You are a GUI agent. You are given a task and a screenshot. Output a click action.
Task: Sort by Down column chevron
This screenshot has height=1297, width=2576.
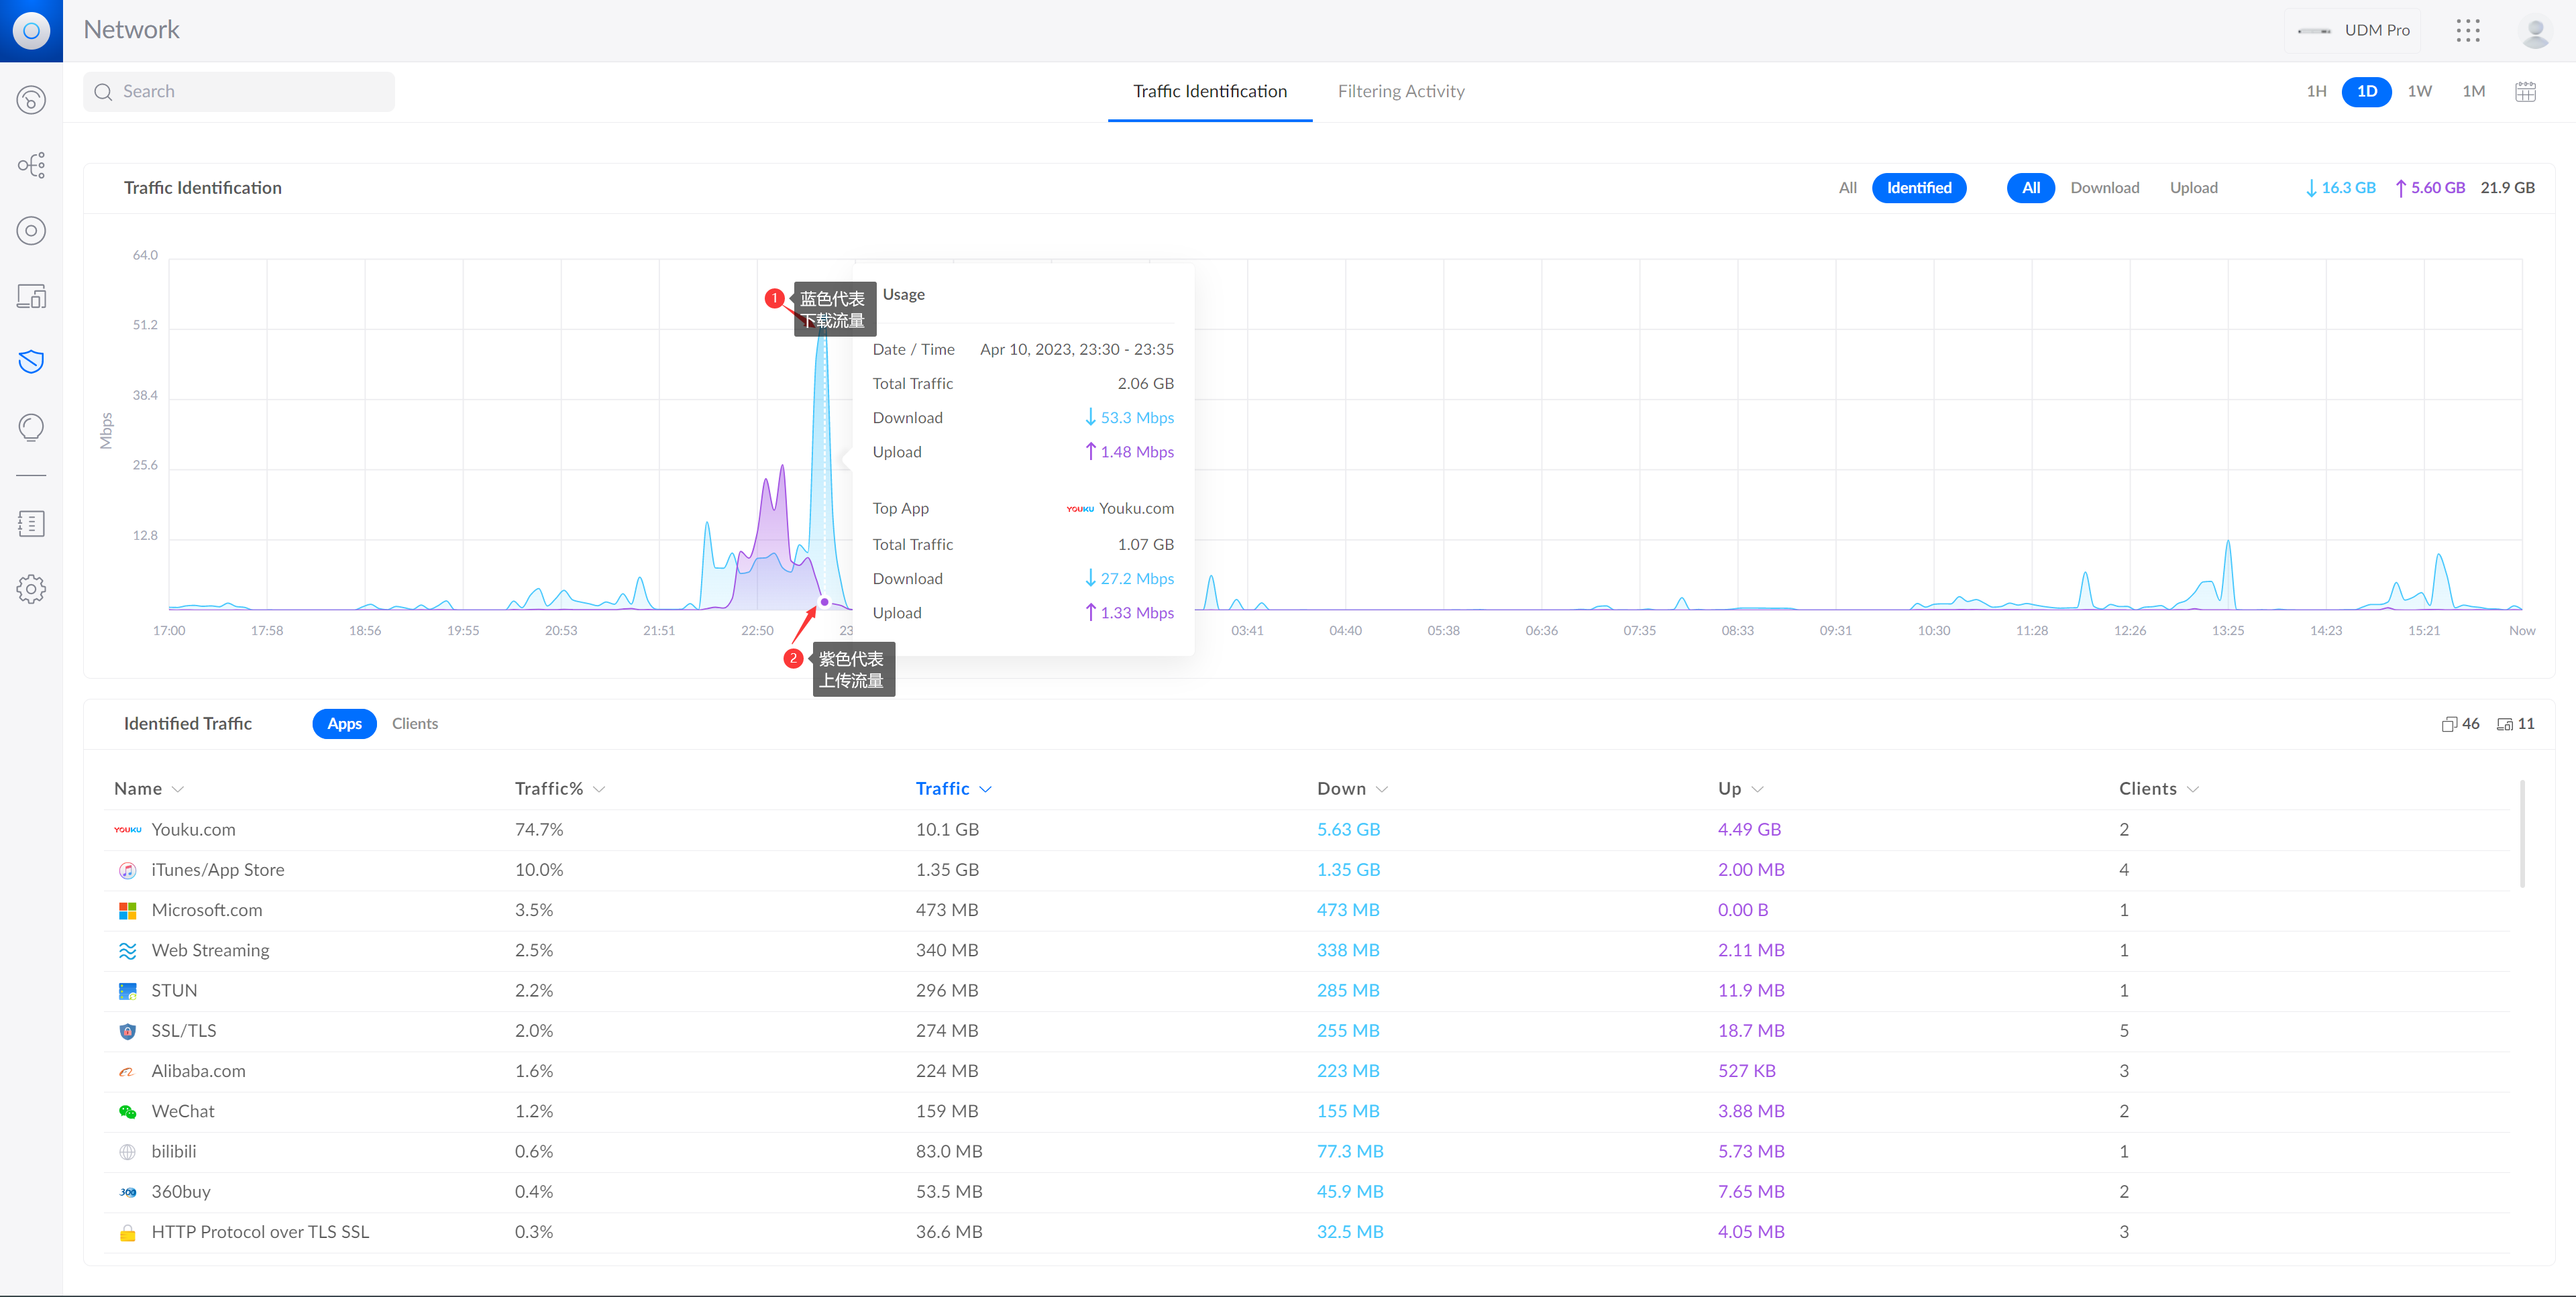point(1382,790)
